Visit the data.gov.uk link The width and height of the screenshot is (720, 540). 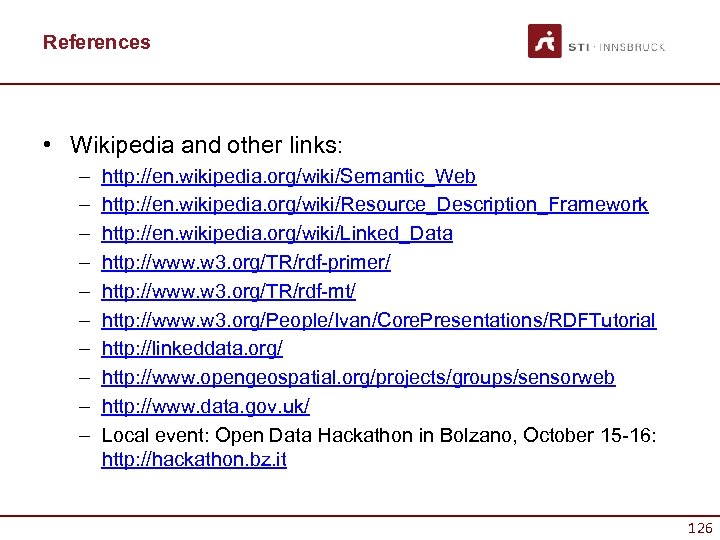(206, 406)
